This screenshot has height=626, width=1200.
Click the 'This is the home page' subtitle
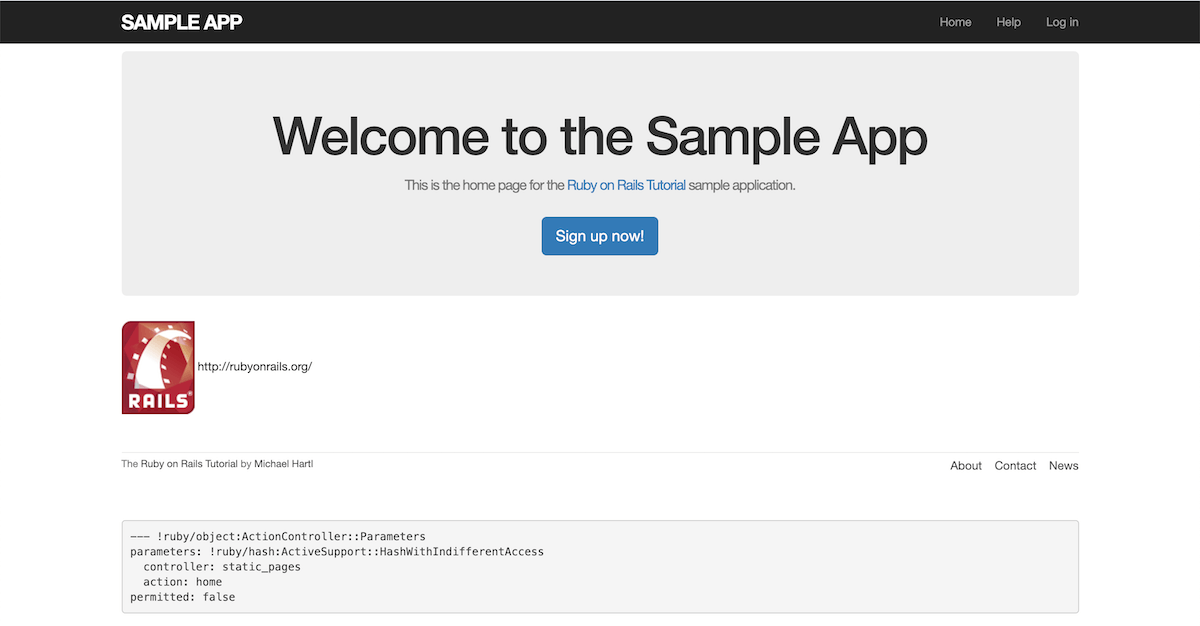[x=484, y=185]
